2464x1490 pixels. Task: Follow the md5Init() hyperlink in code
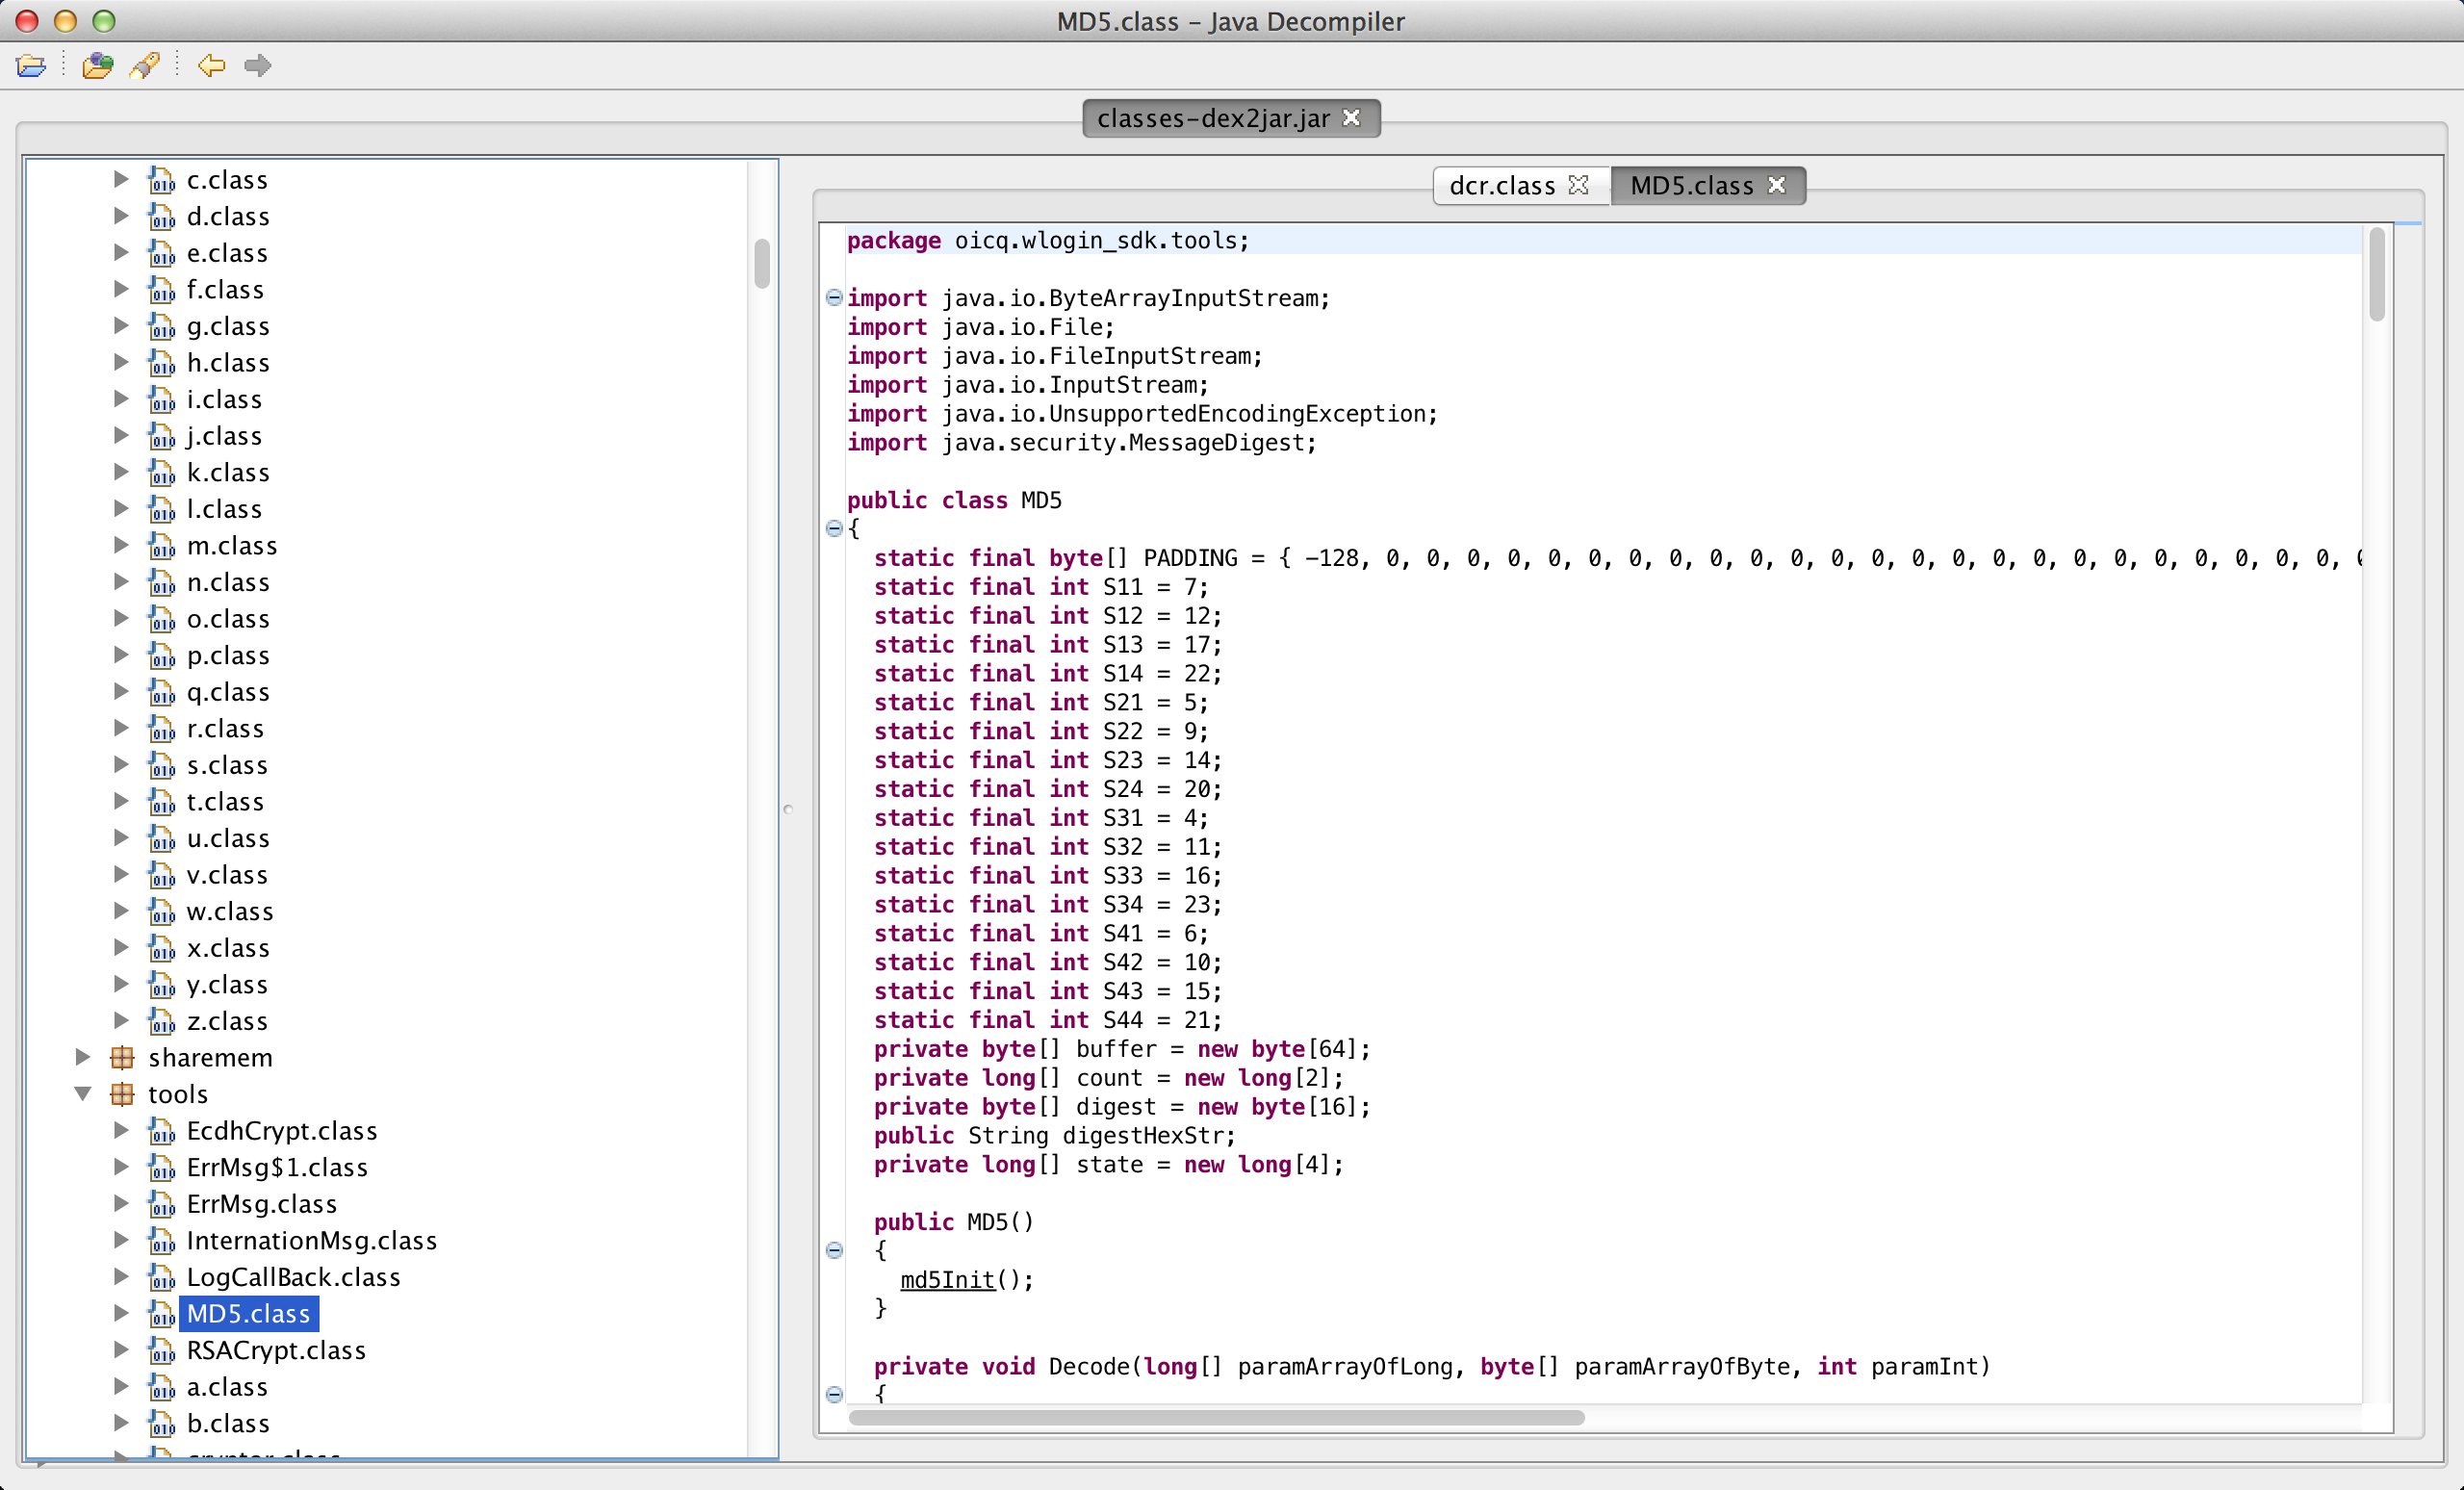pyautogui.click(x=947, y=1280)
